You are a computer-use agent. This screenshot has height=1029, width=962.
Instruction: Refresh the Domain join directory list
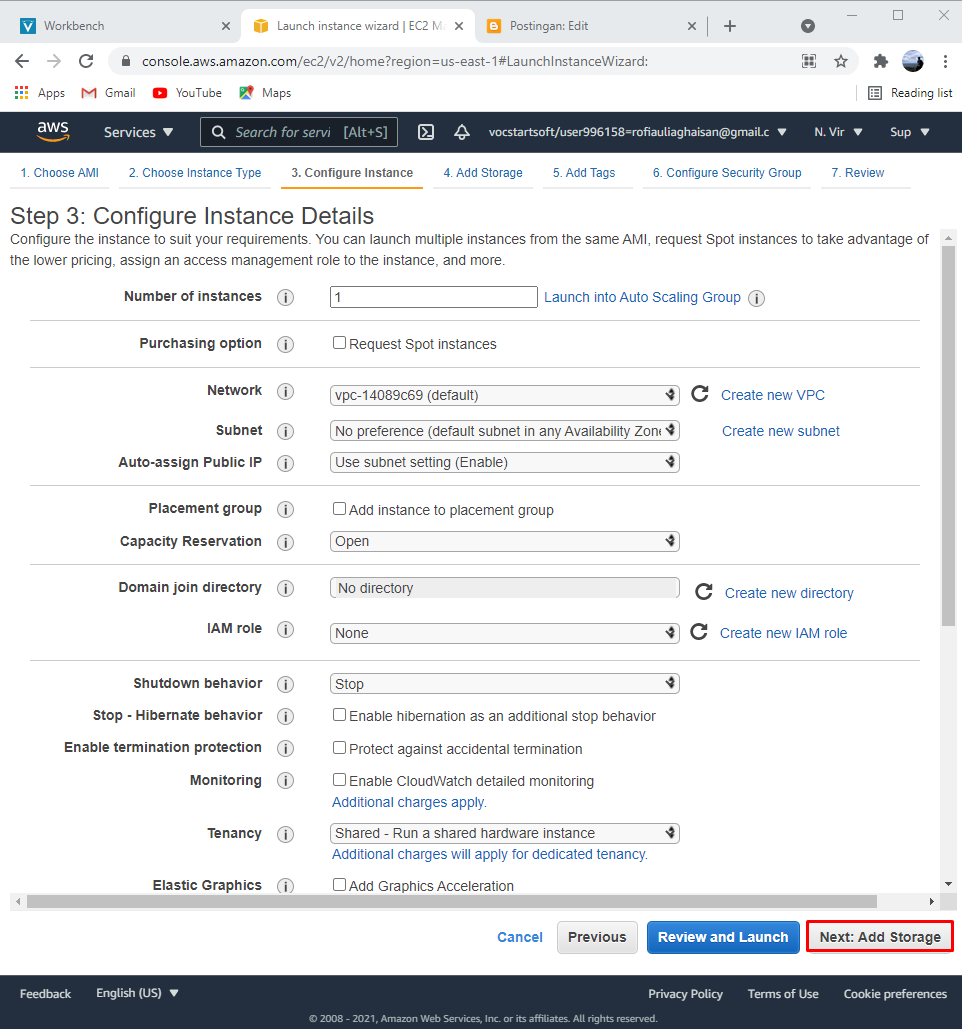[704, 592]
